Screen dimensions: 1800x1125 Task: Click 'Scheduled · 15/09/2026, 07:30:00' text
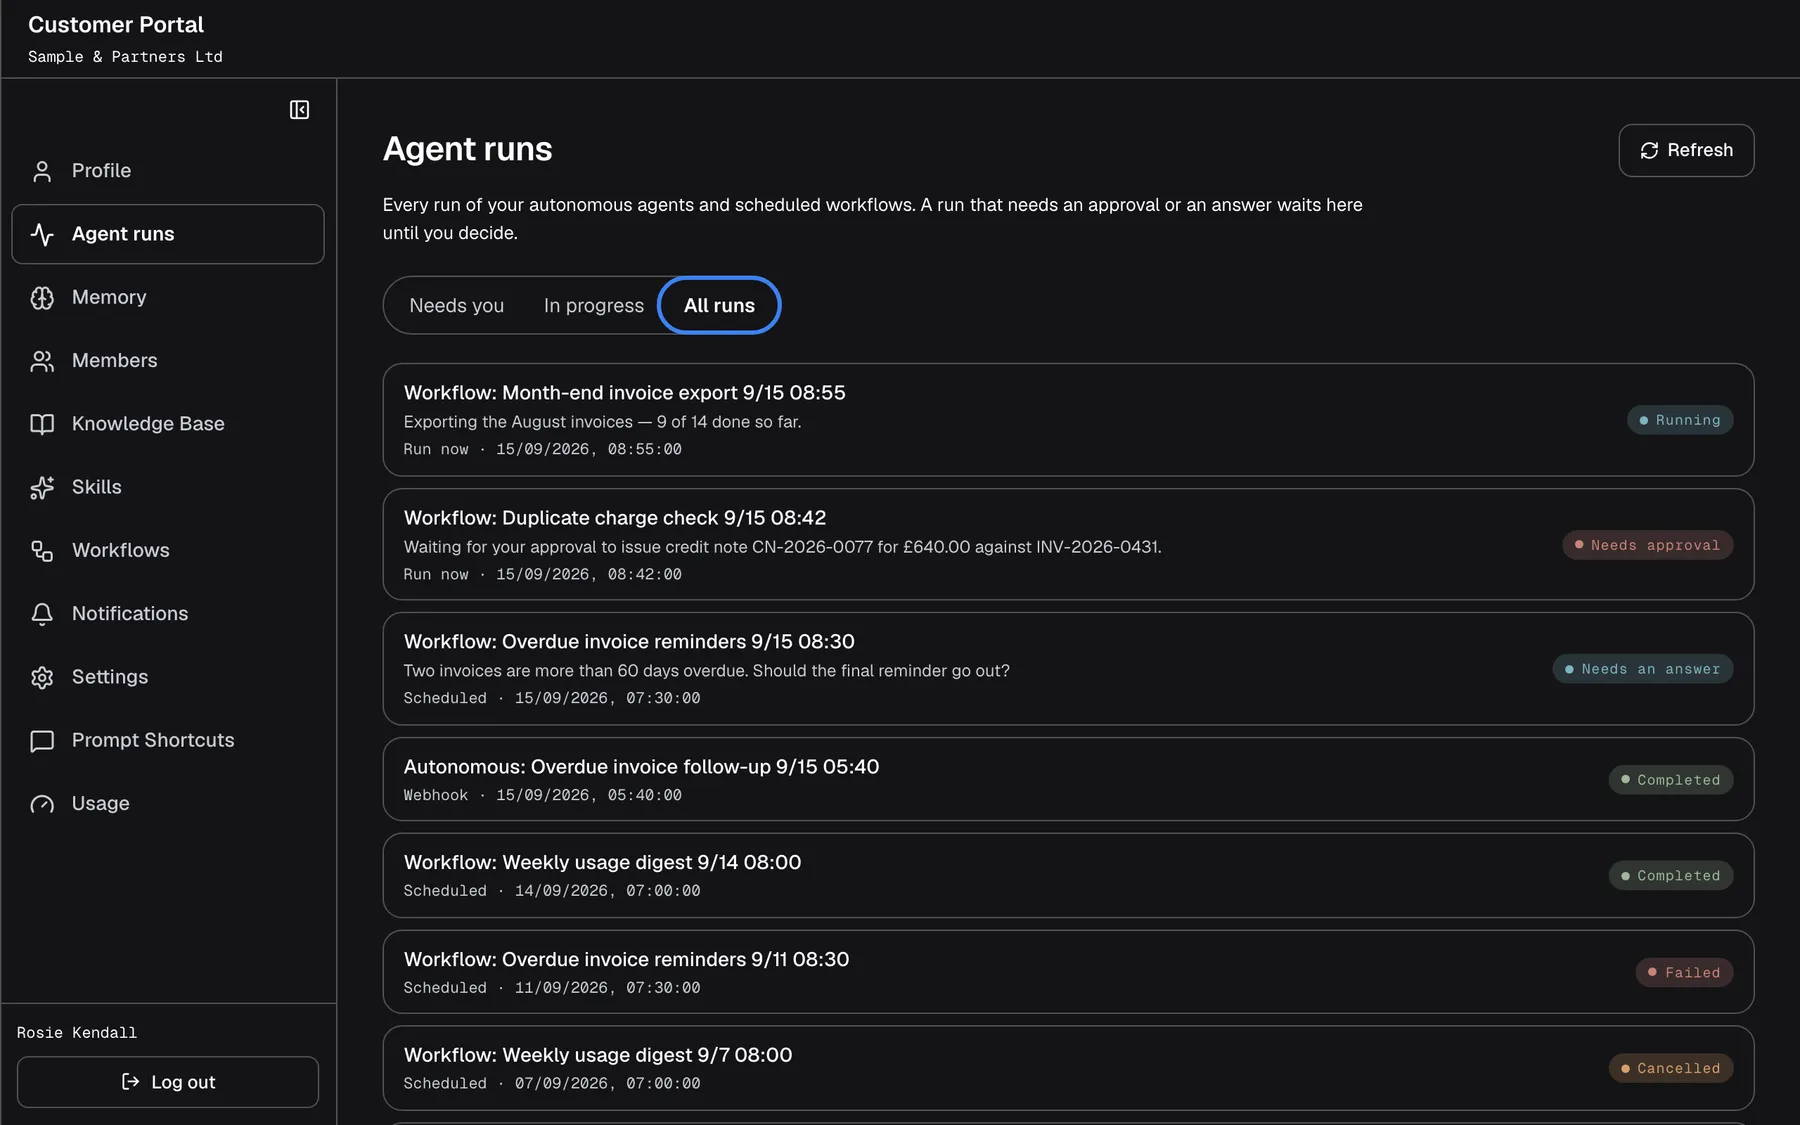(552, 698)
